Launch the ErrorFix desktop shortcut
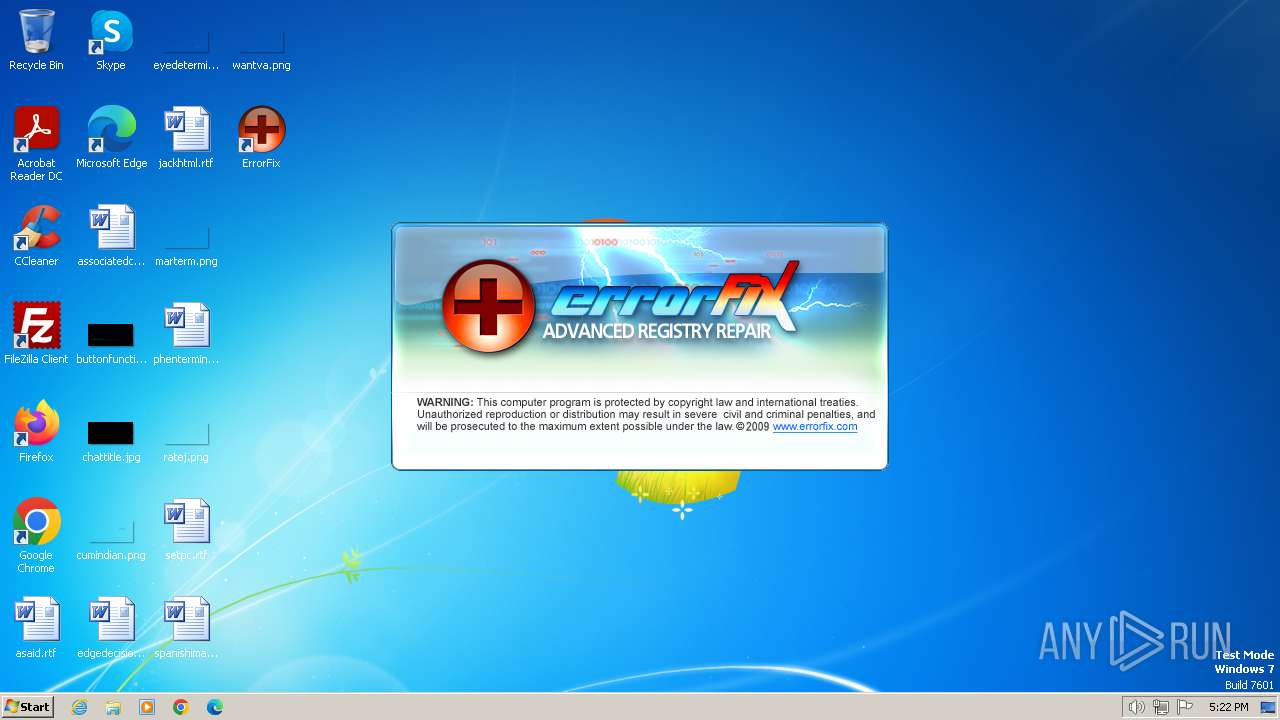Image resolution: width=1280 pixels, height=720 pixels. [261, 138]
